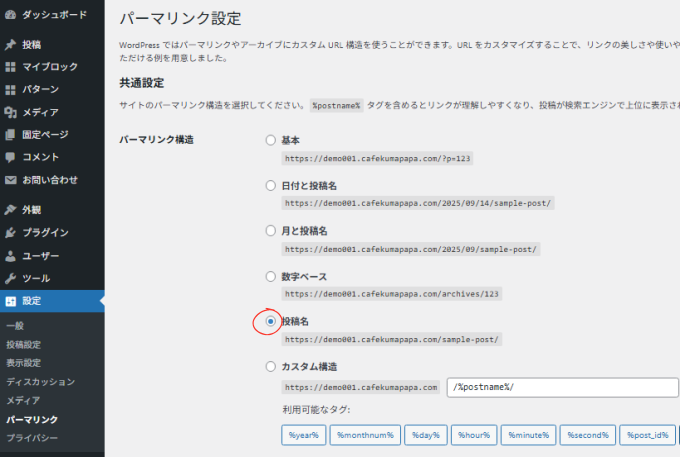680x457 pixels.
Task: Click the 2025/09/14/sample-post/ example URL
Action: tap(418, 203)
